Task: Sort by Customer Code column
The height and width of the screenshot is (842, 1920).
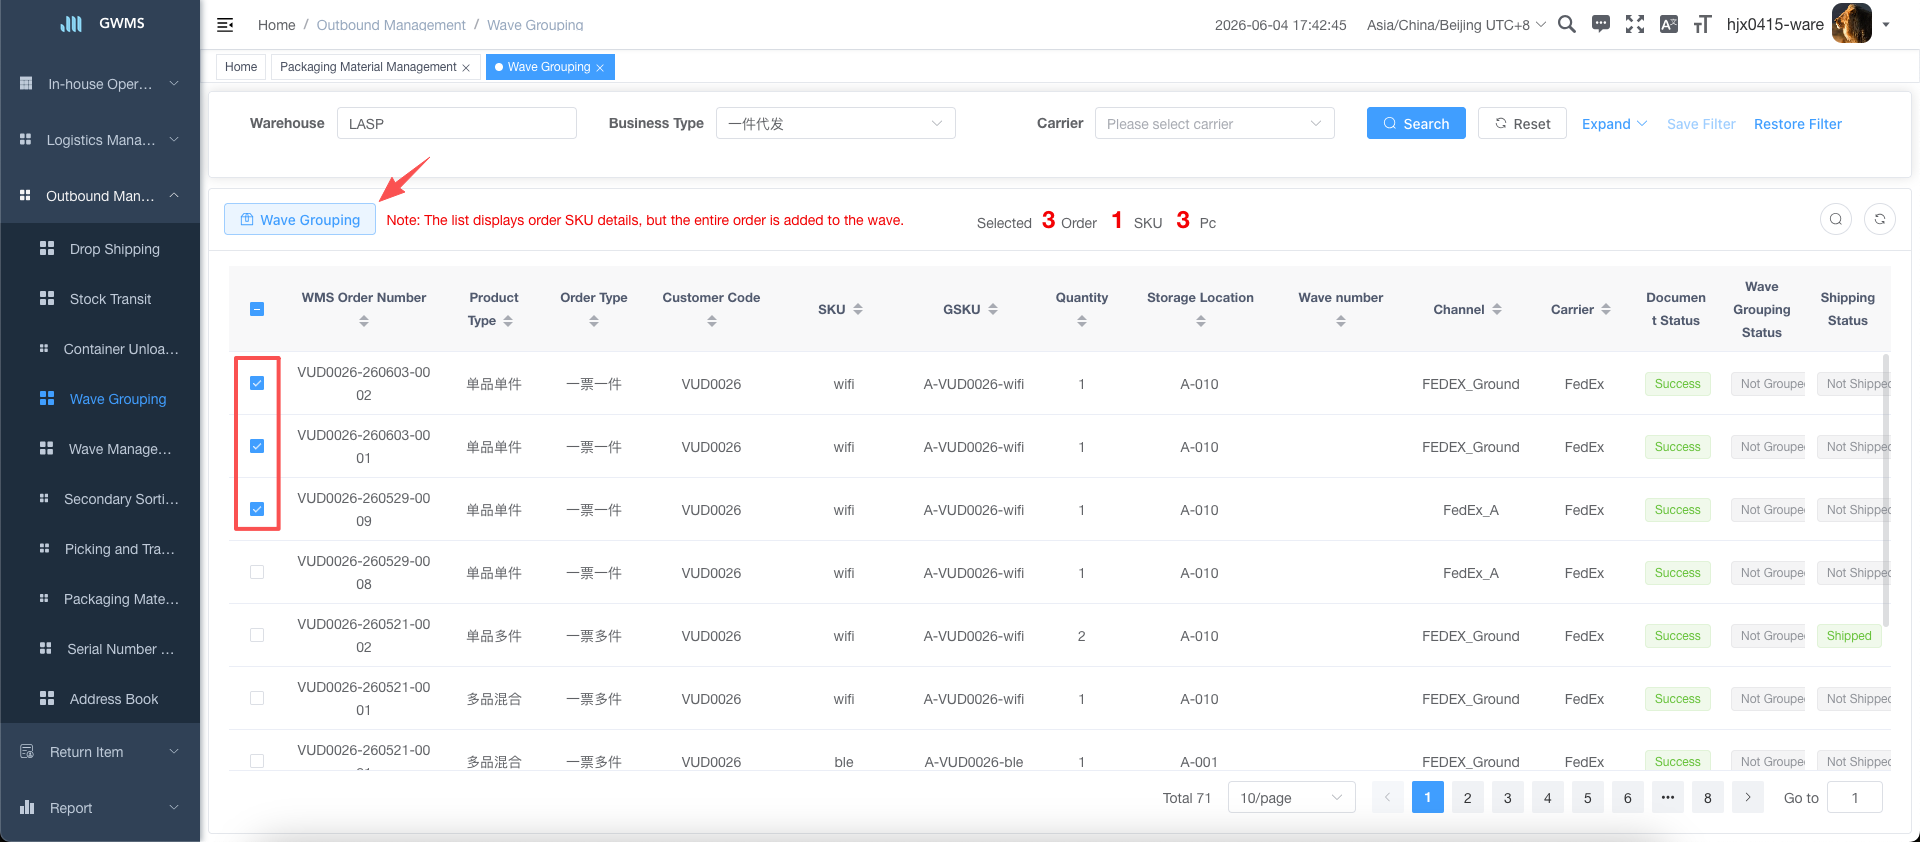Action: point(711,321)
